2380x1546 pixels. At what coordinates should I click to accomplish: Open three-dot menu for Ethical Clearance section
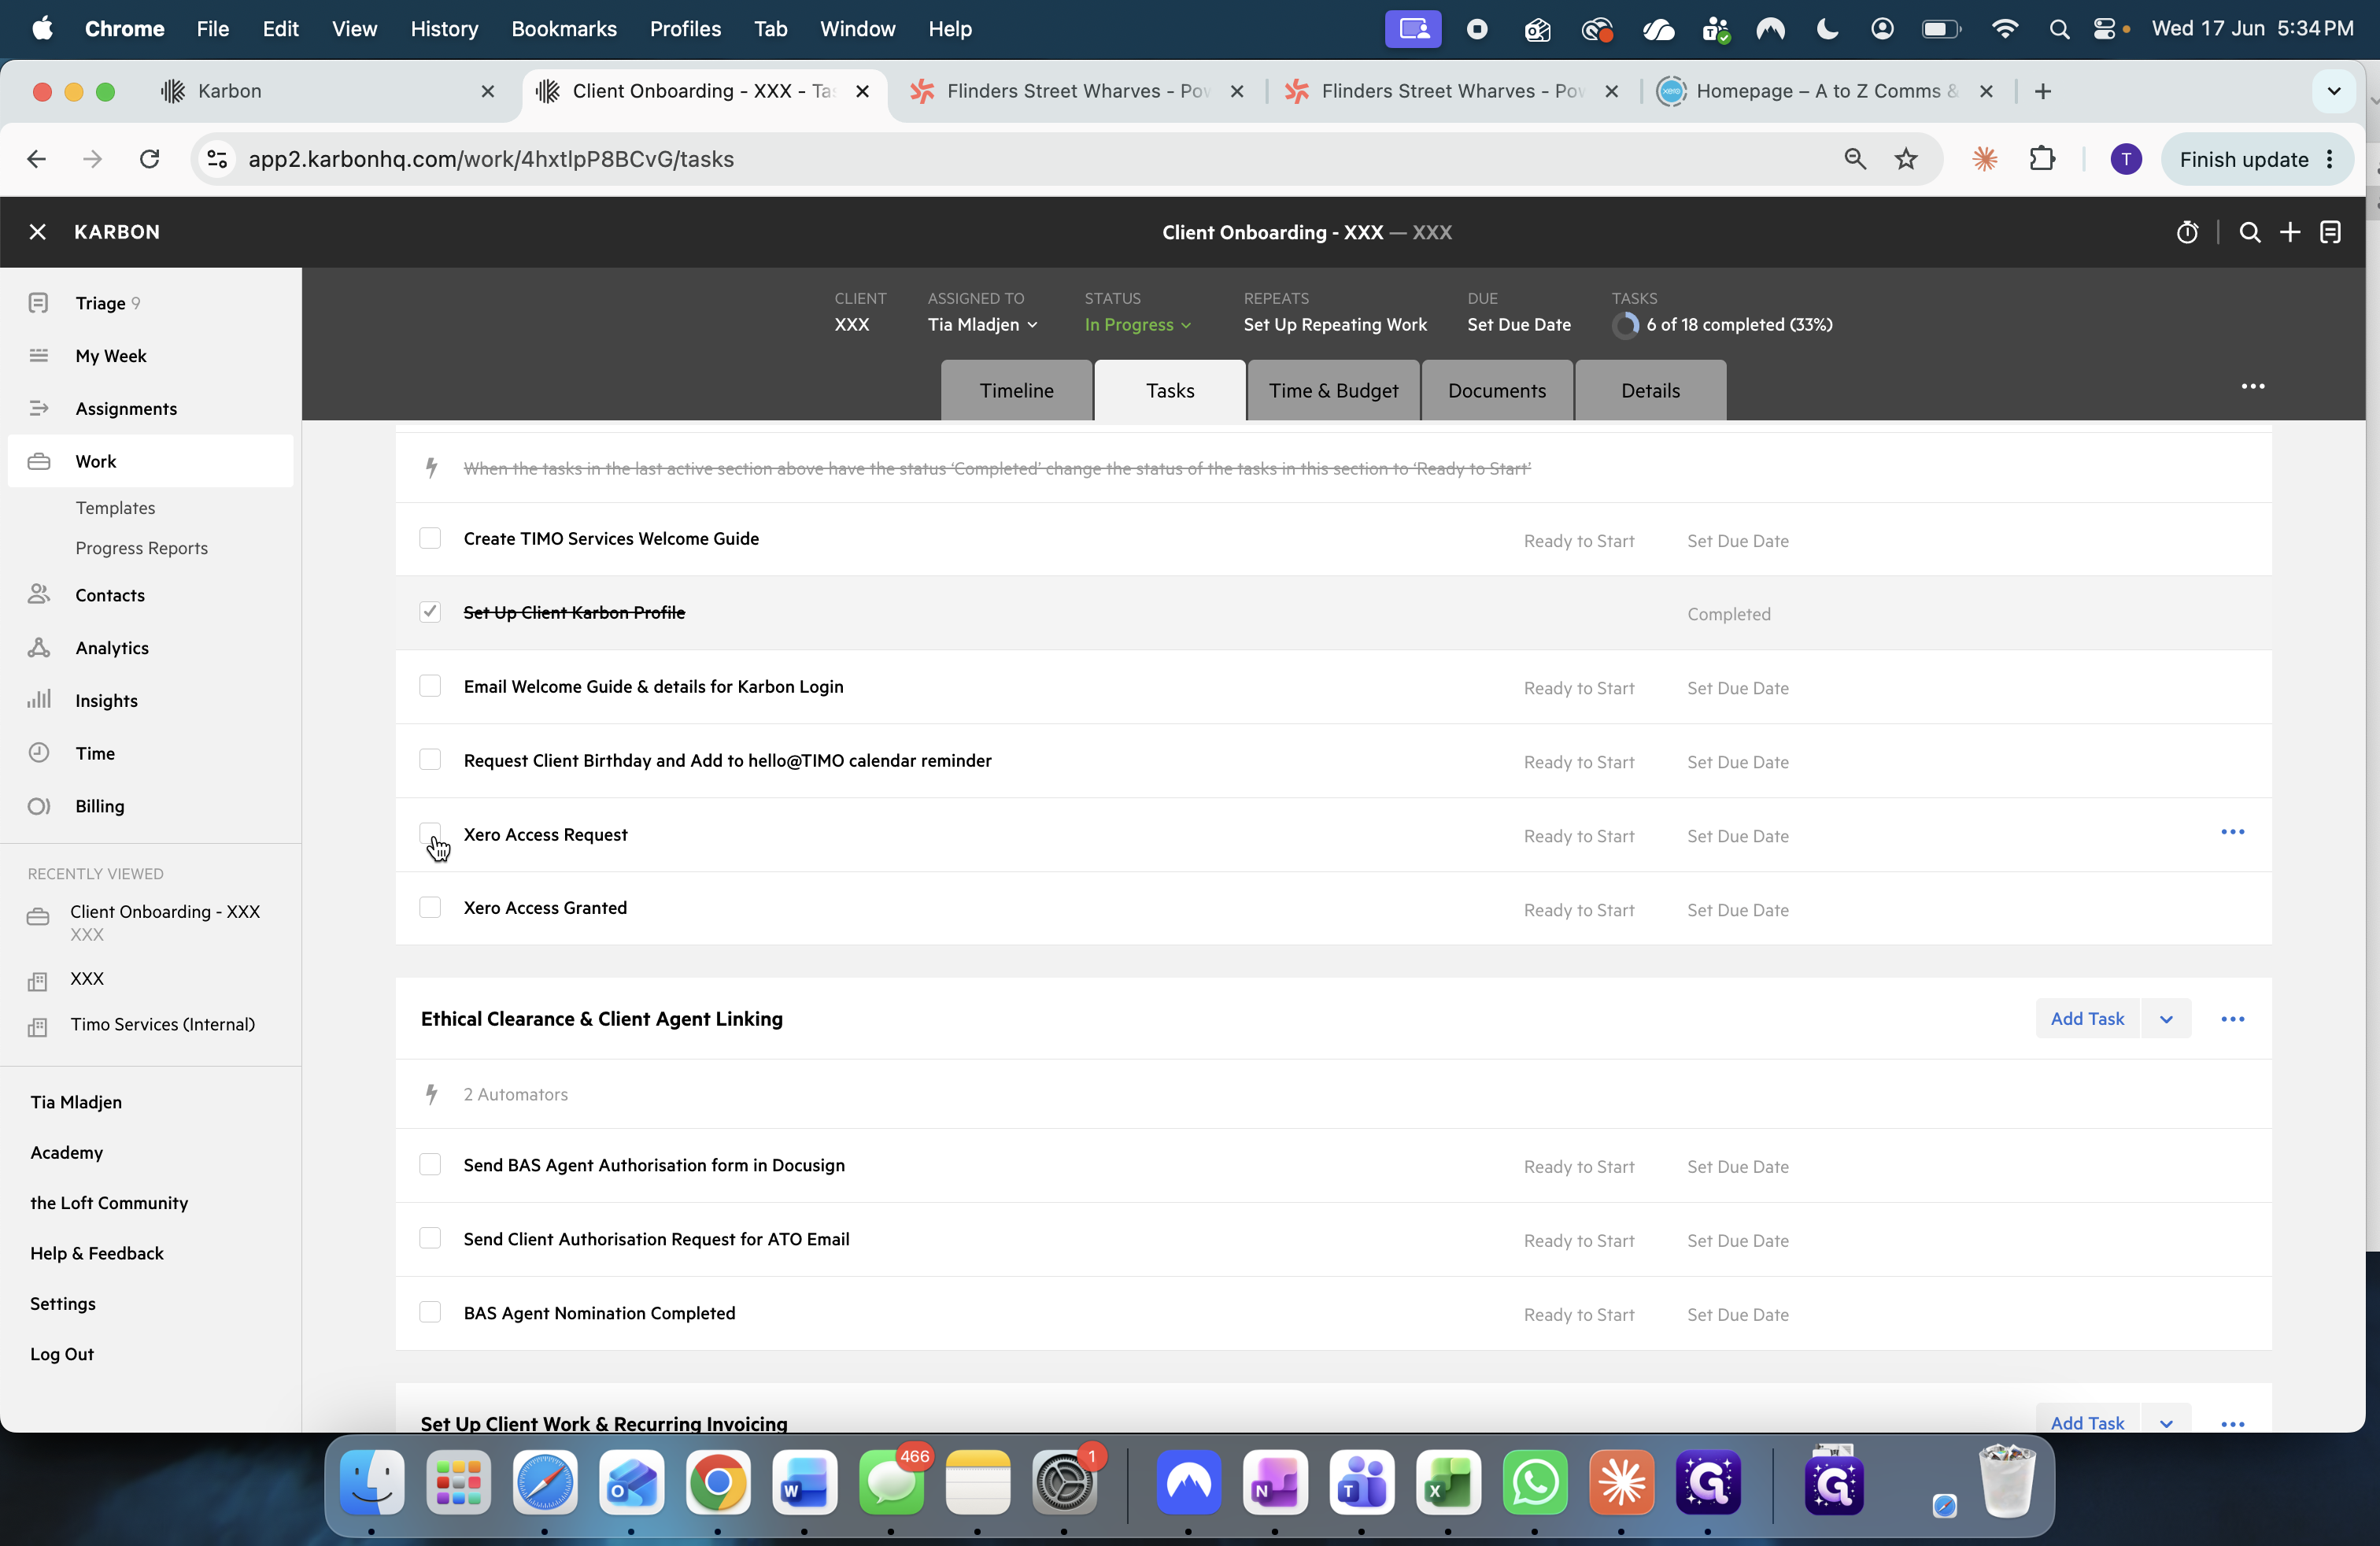click(2232, 1019)
